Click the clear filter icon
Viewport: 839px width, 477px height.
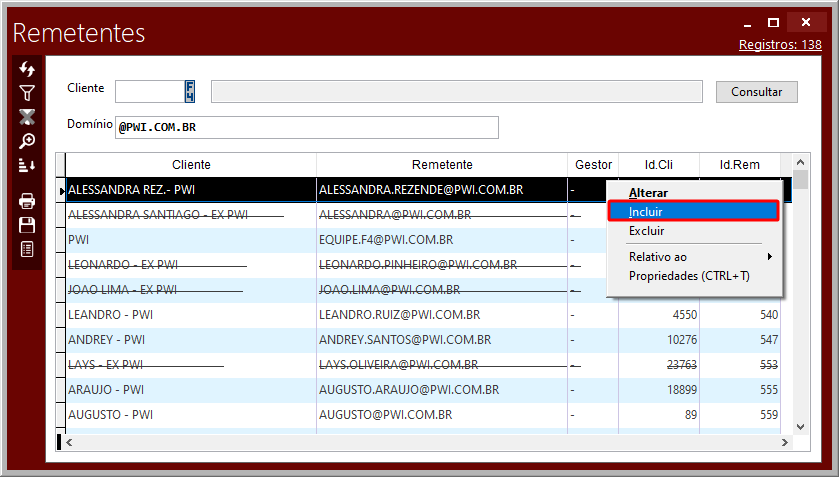(x=27, y=117)
